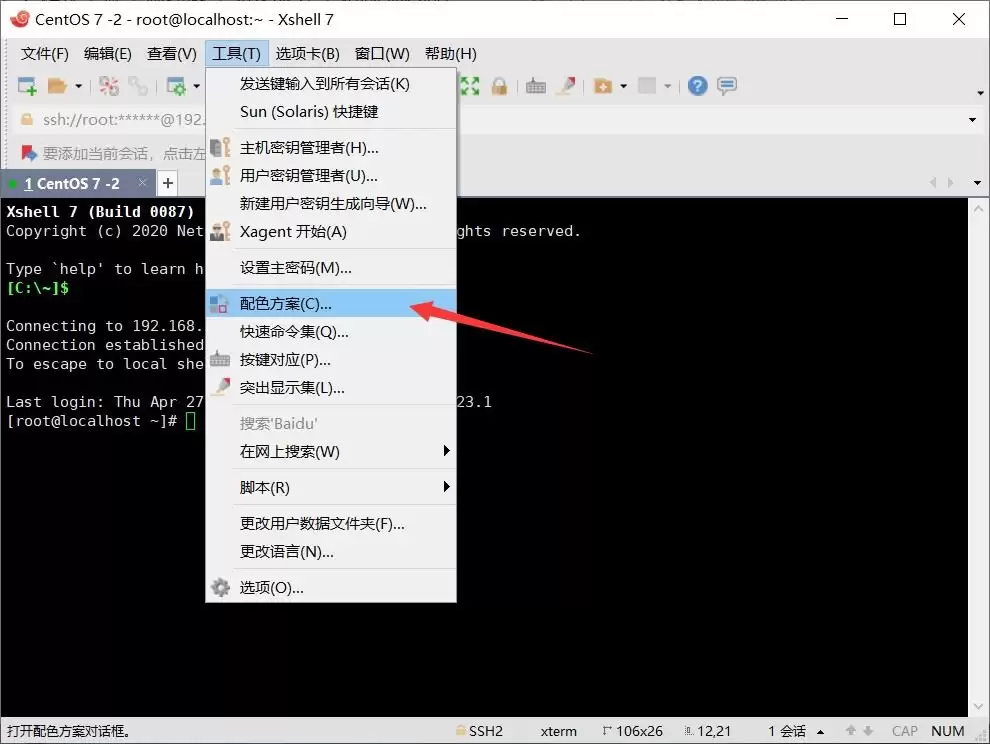Viewport: 990px width, 744px height.
Task: Expand the greyed square icon's dropdown arrow
Action: 667,86
